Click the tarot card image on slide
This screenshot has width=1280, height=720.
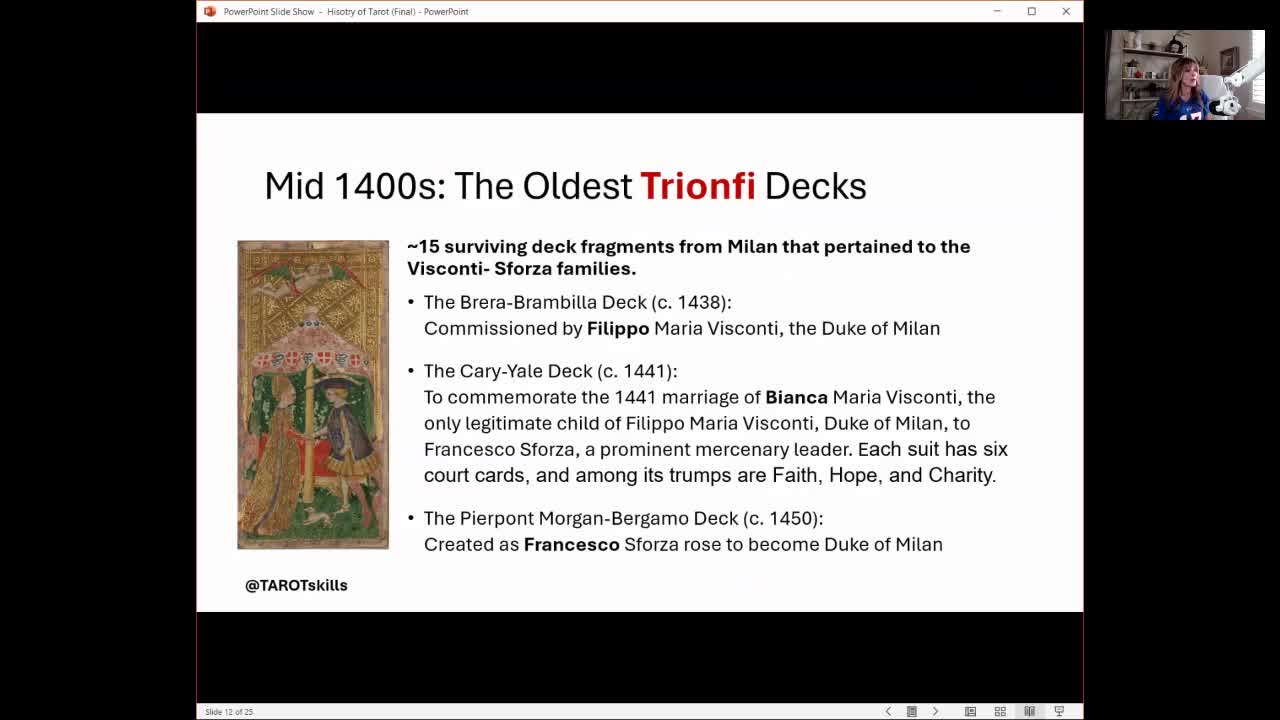click(x=313, y=394)
